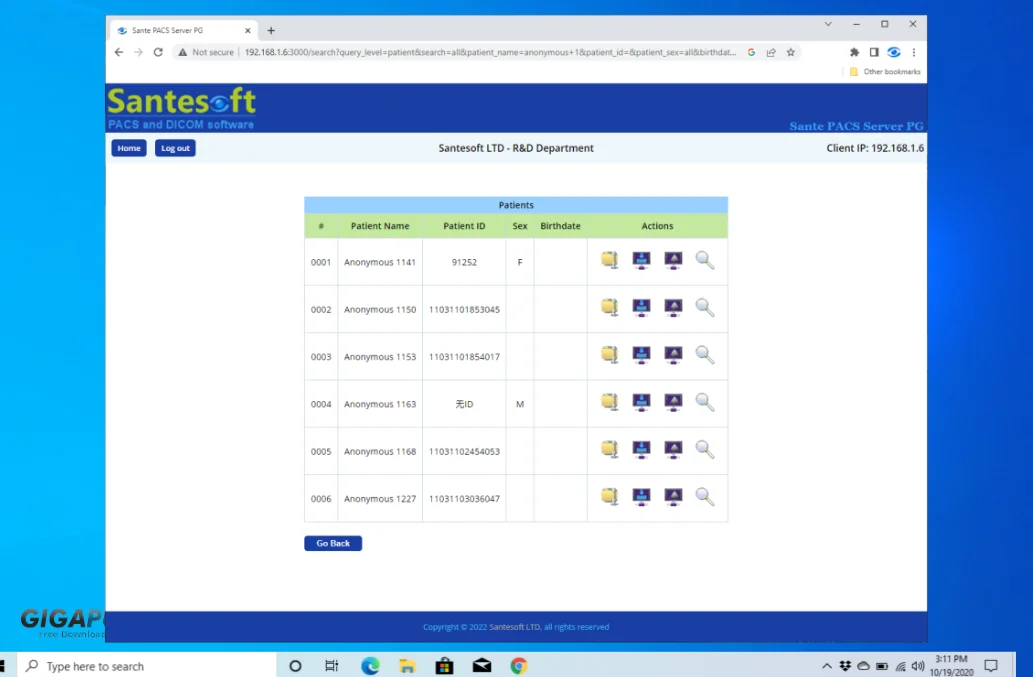Open the Other bookmarks folder
The width and height of the screenshot is (1033, 677).
[885, 71]
